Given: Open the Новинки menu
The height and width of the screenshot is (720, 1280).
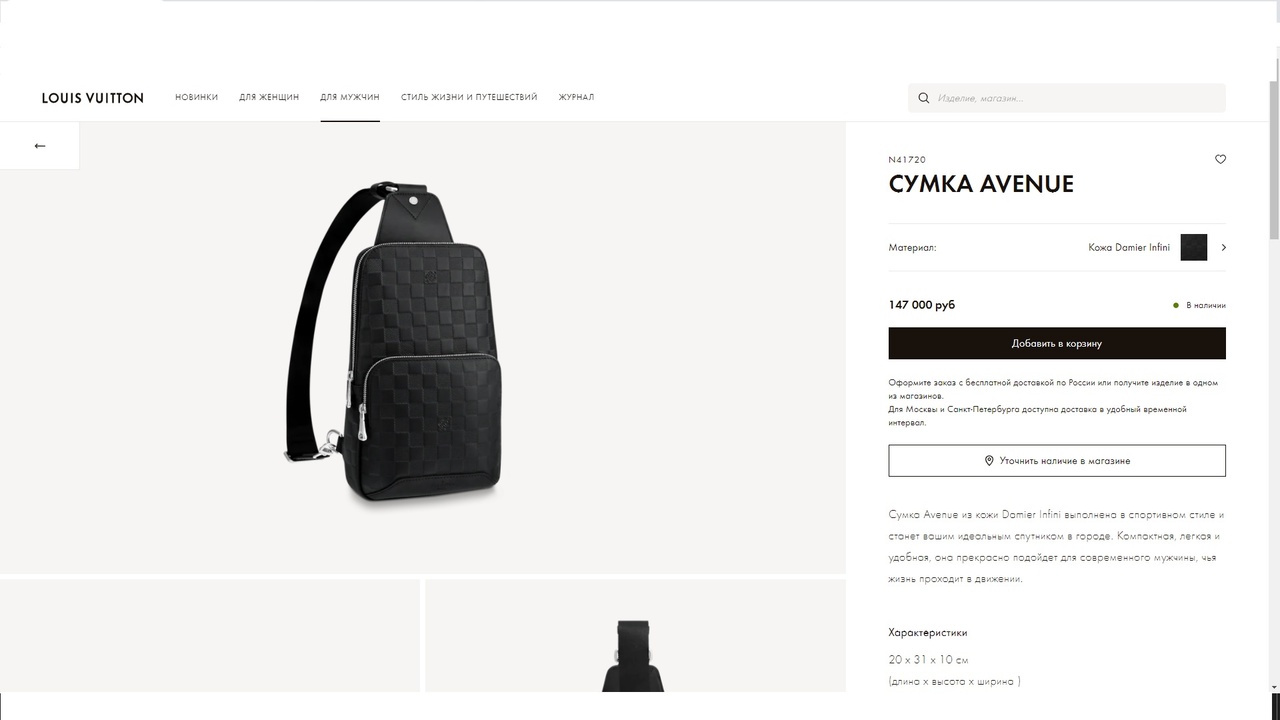Looking at the screenshot, I should (196, 97).
